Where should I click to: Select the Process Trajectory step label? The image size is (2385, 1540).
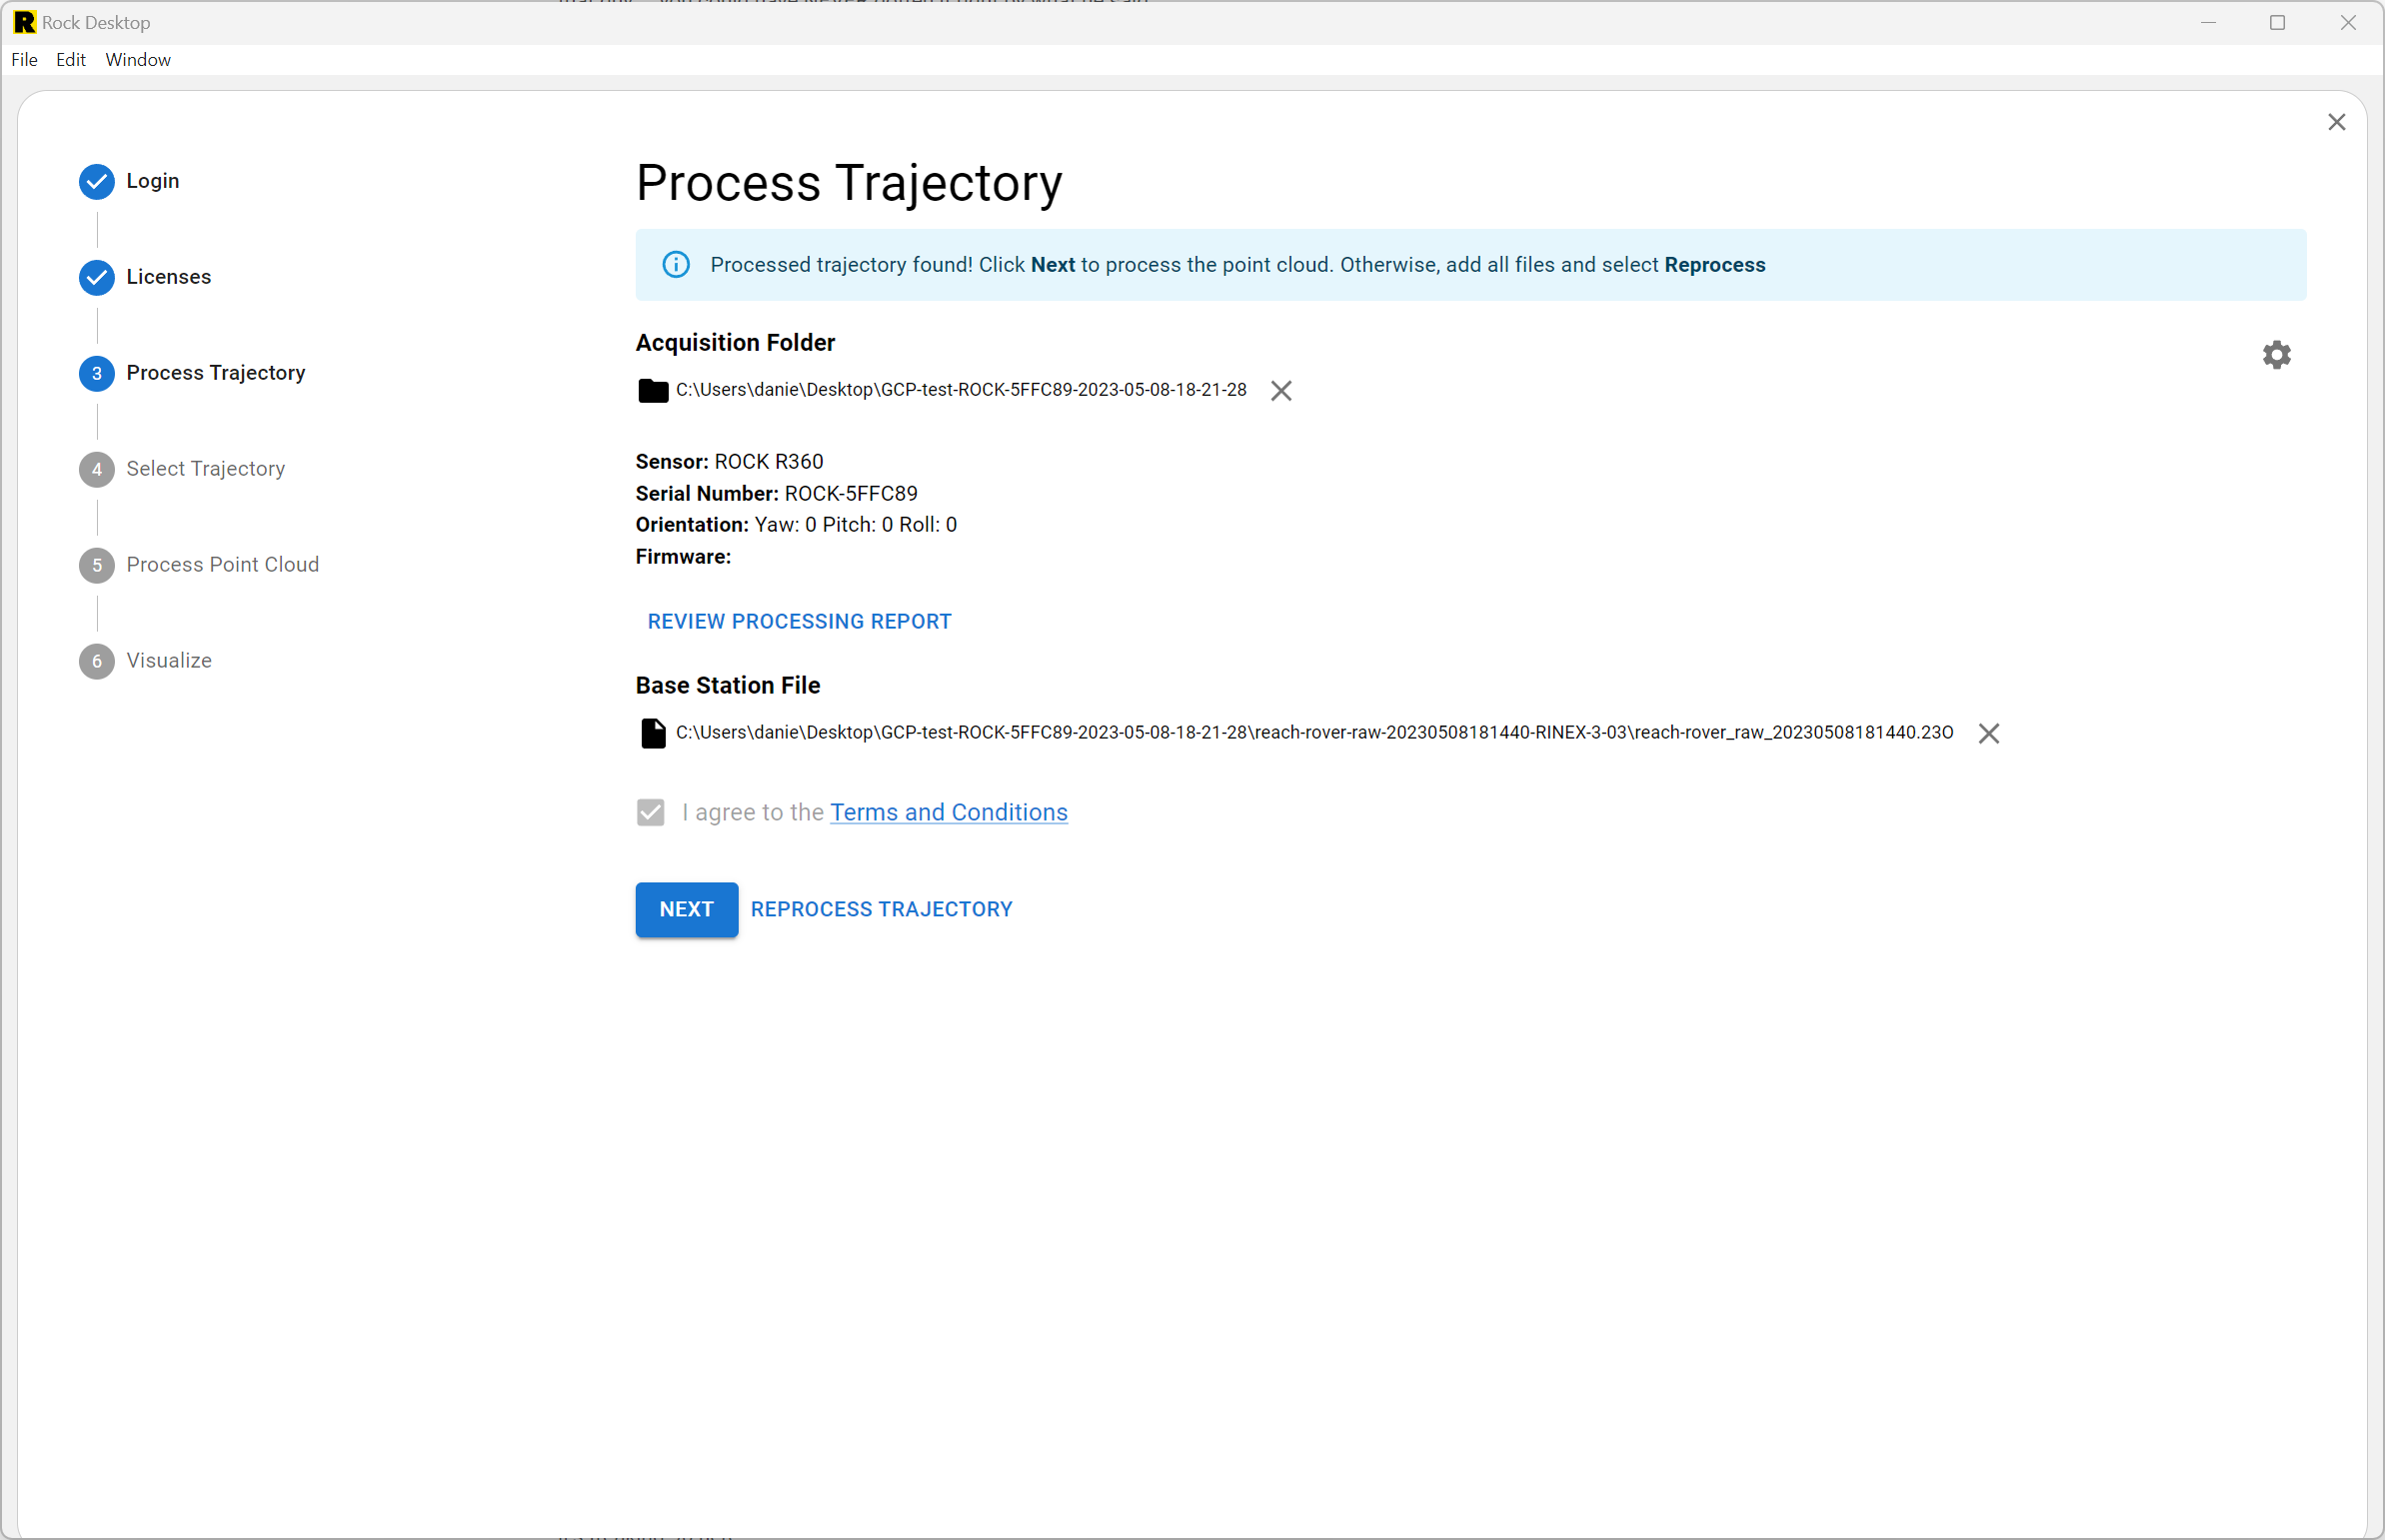(216, 373)
